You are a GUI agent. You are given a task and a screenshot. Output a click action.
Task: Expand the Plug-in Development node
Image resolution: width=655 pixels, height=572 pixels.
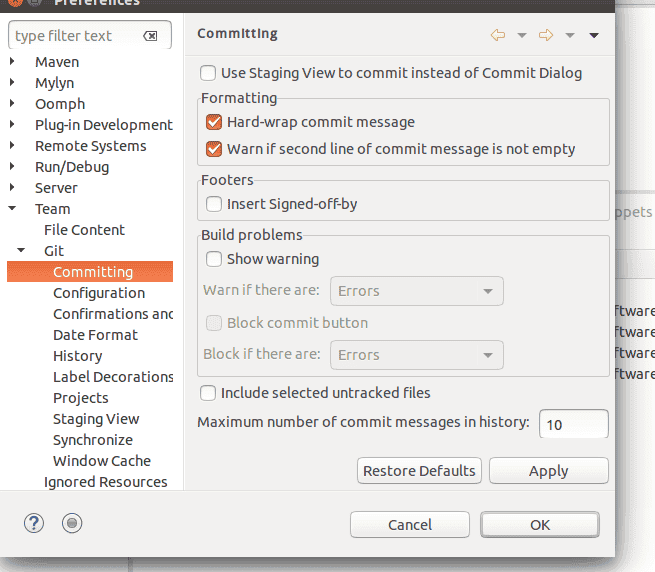(x=12, y=125)
